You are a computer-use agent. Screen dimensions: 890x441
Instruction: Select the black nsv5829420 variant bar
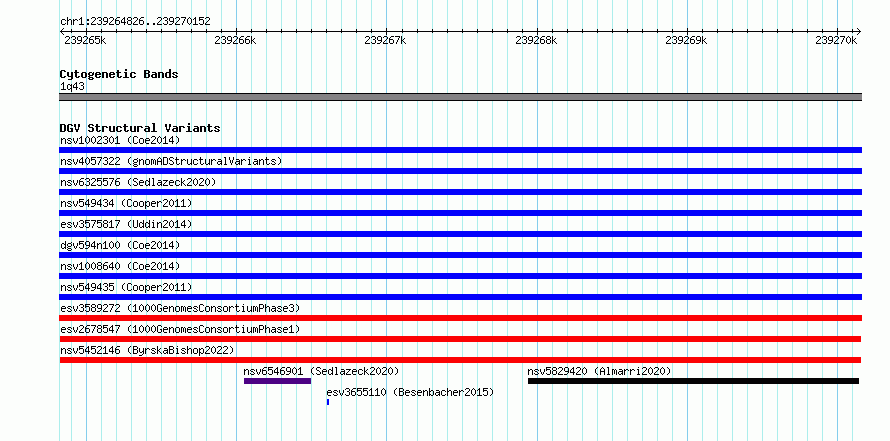click(693, 381)
